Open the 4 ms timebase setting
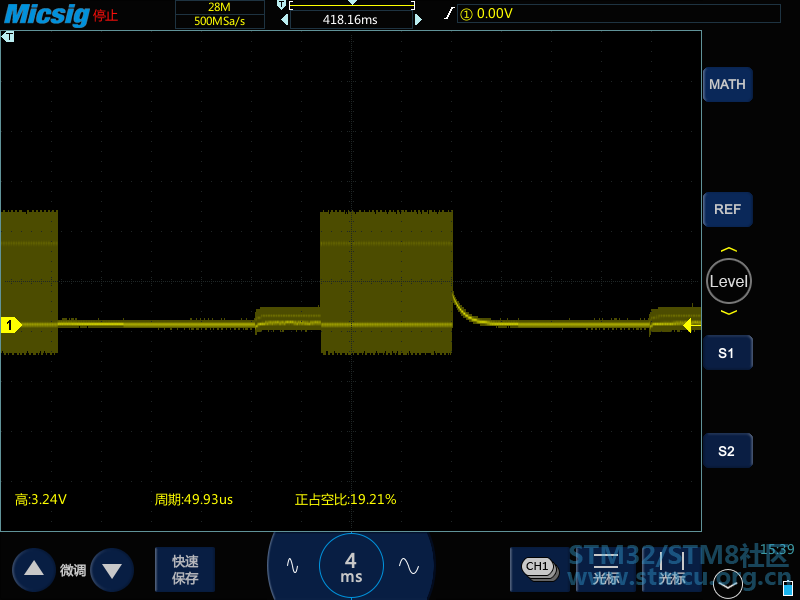 351,566
